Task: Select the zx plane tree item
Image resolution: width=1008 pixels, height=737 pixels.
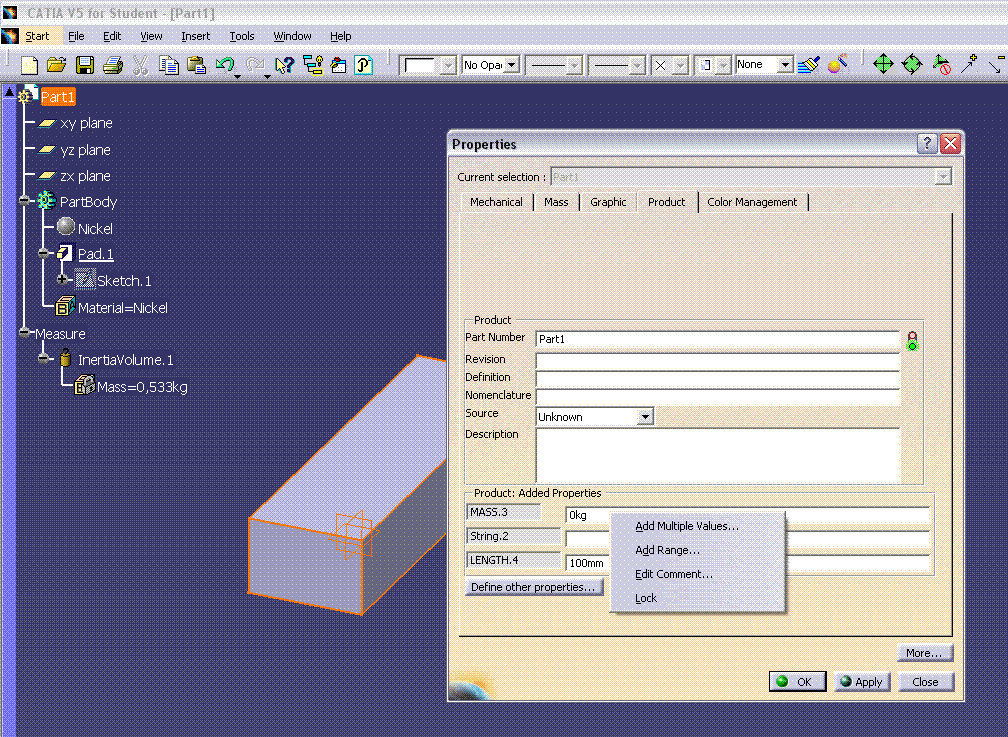Action: coord(85,176)
